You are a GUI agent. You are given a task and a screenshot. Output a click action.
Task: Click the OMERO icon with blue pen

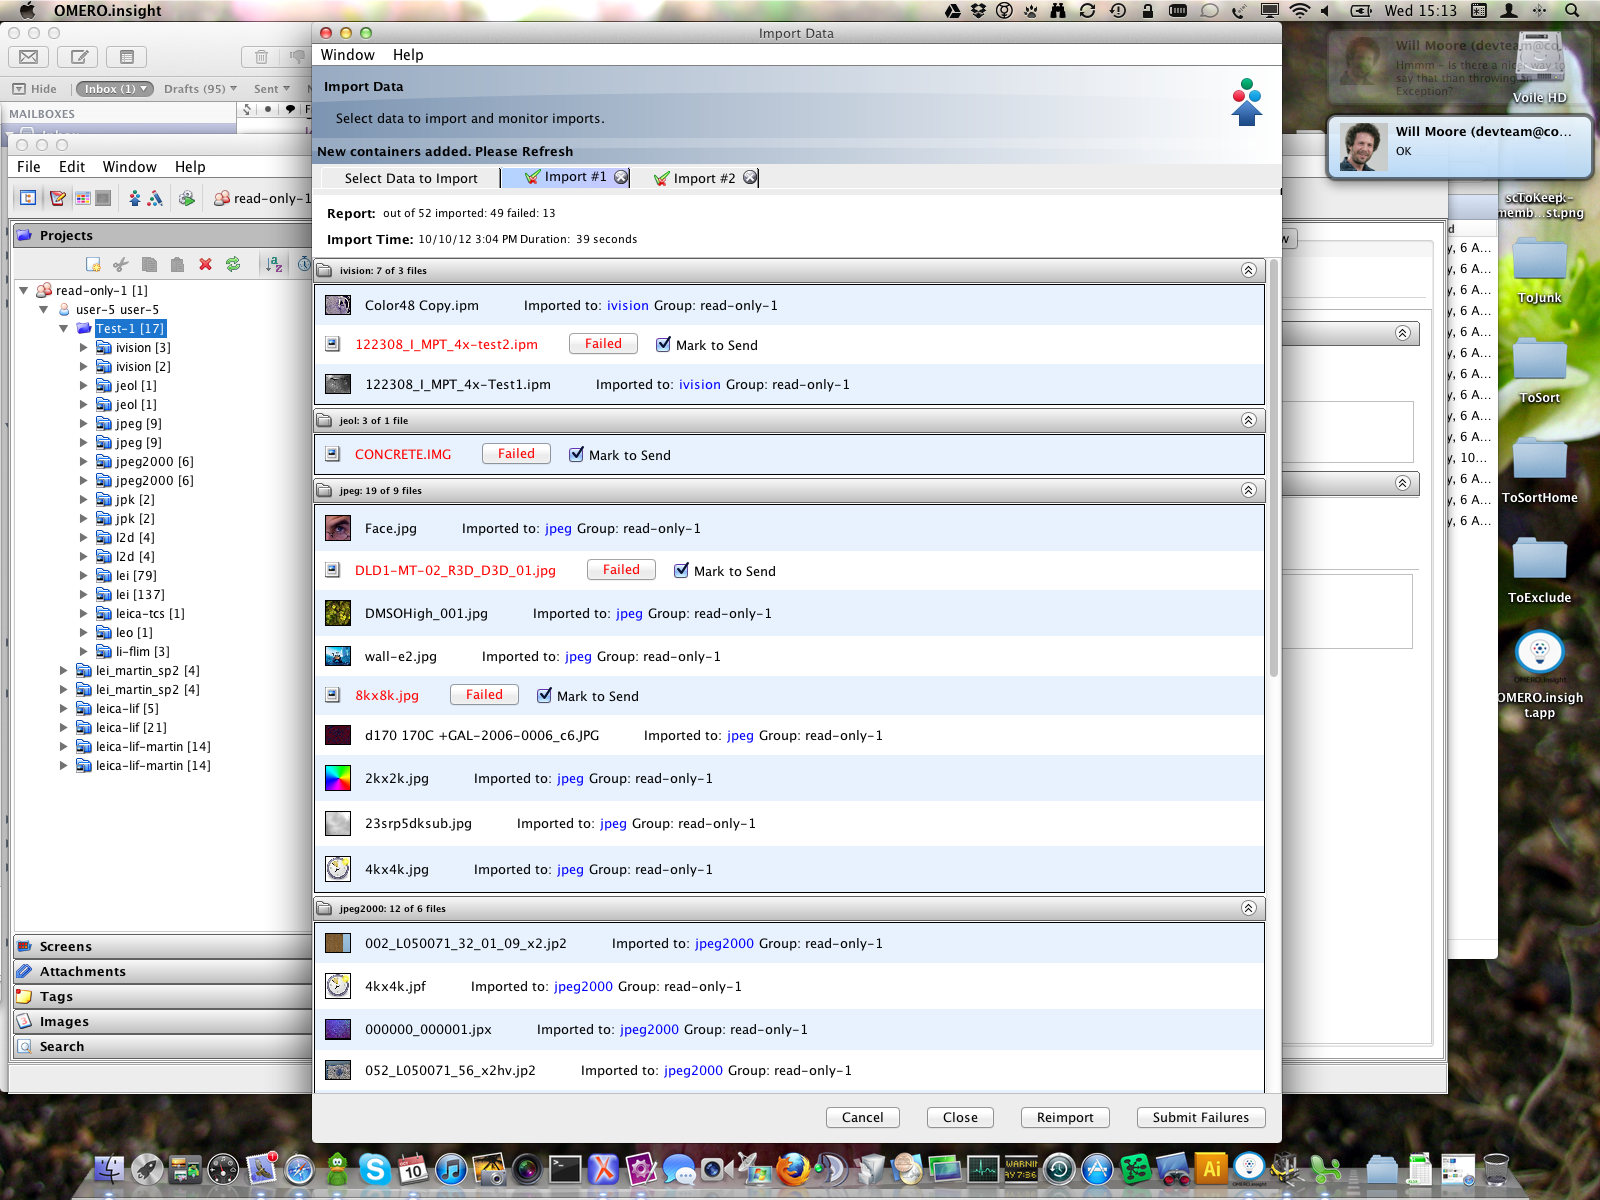[x=155, y=198]
